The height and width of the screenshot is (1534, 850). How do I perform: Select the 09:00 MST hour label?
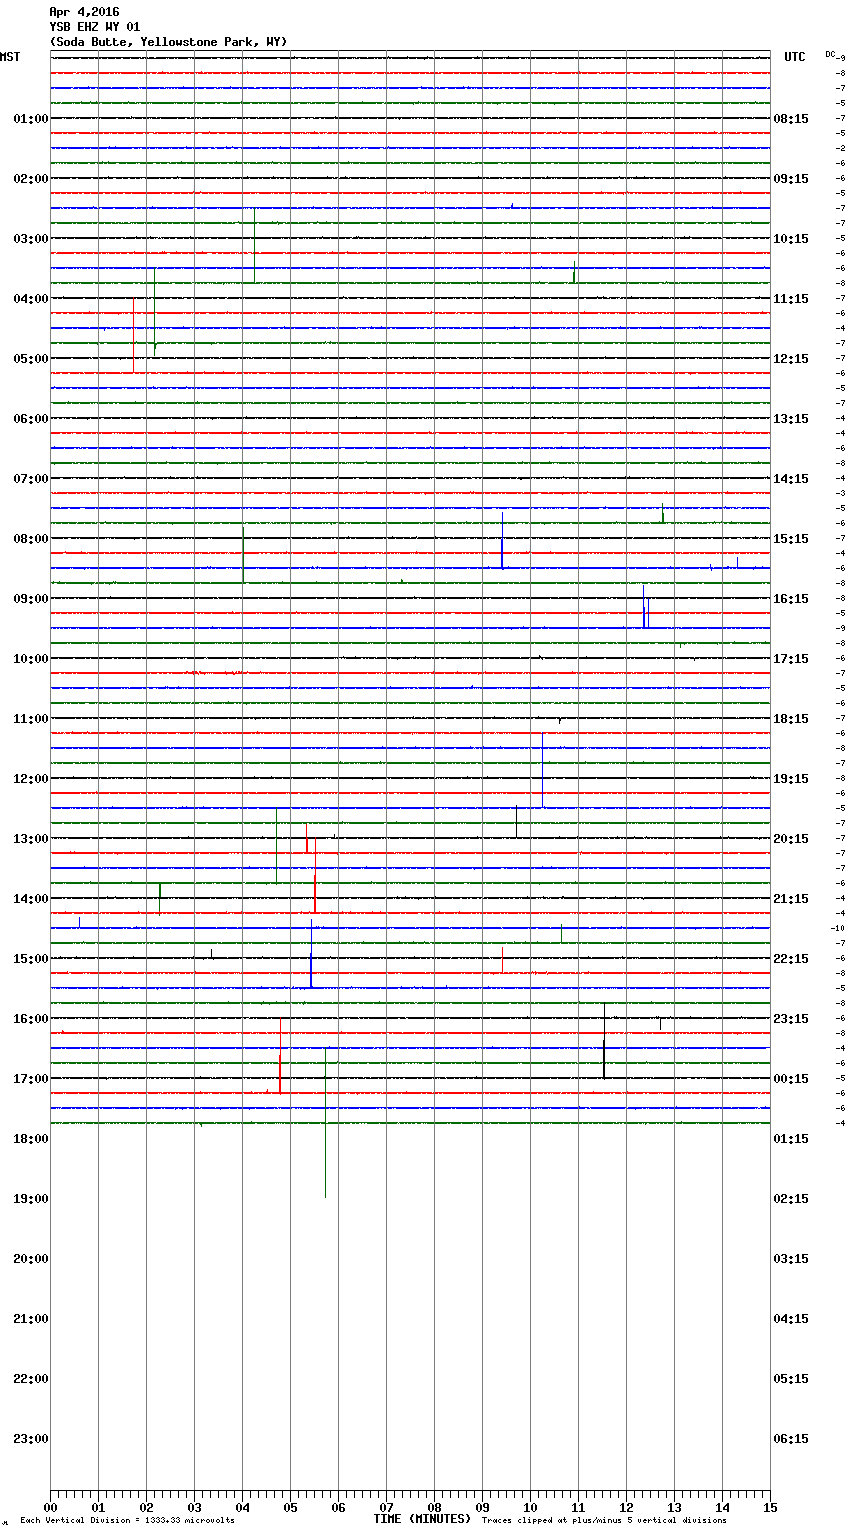(31, 599)
